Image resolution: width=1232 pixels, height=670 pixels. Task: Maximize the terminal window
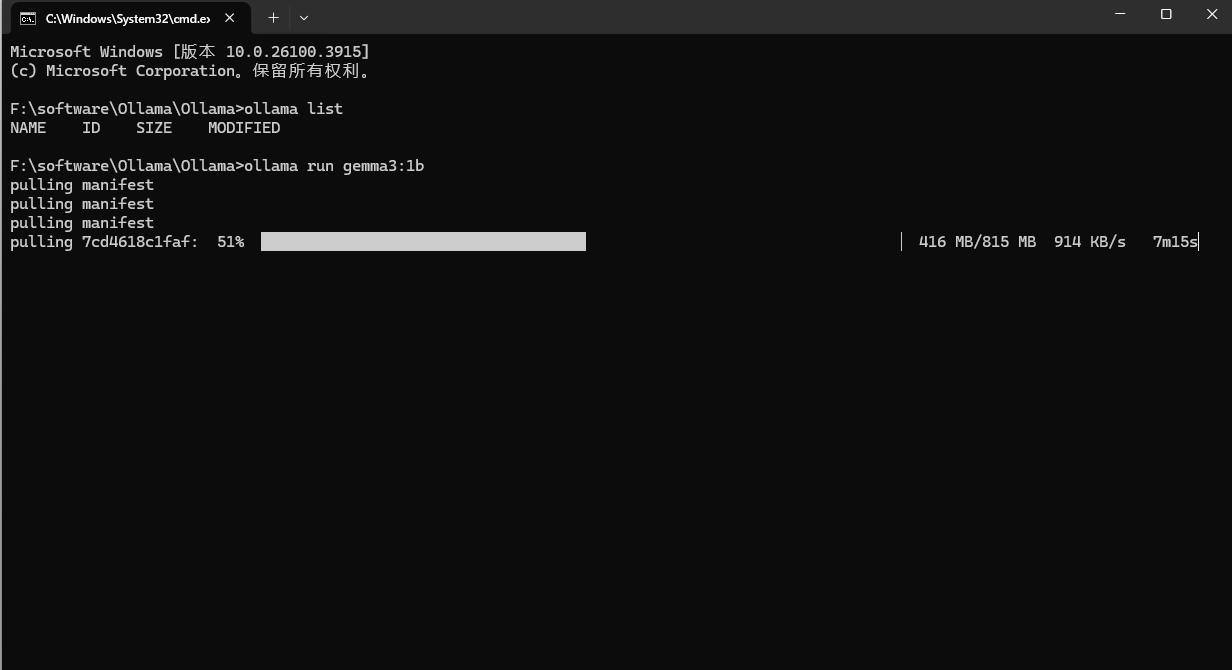coord(1166,14)
